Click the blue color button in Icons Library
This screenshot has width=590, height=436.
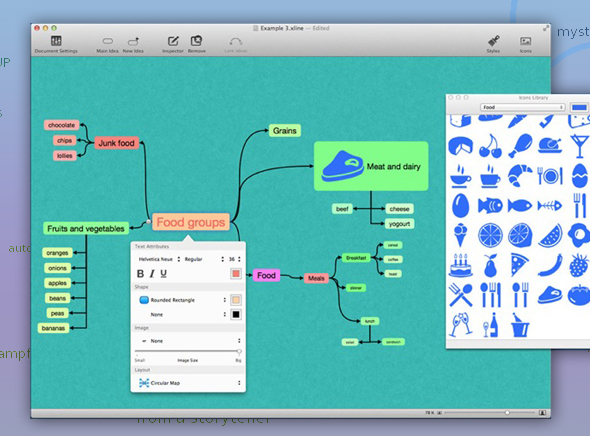(x=579, y=107)
